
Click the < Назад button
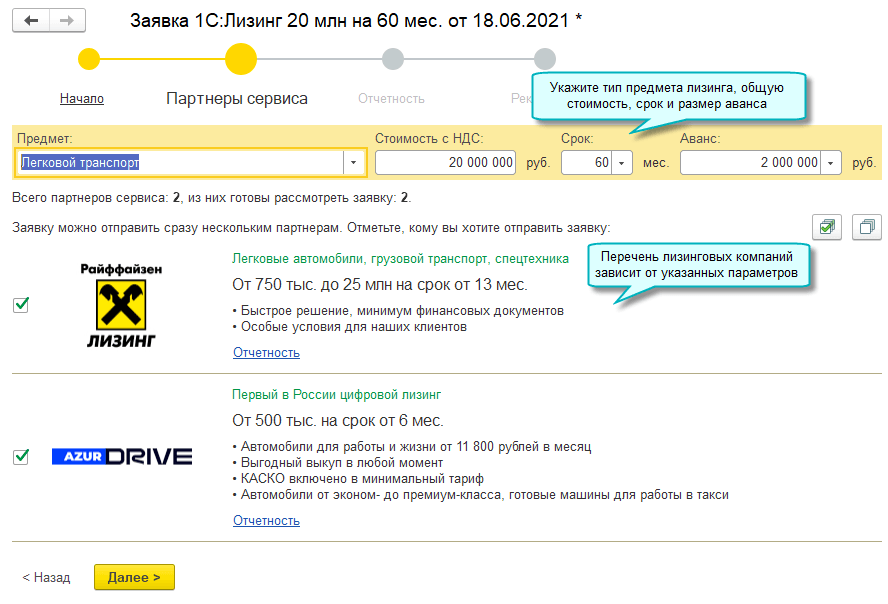(x=46, y=577)
